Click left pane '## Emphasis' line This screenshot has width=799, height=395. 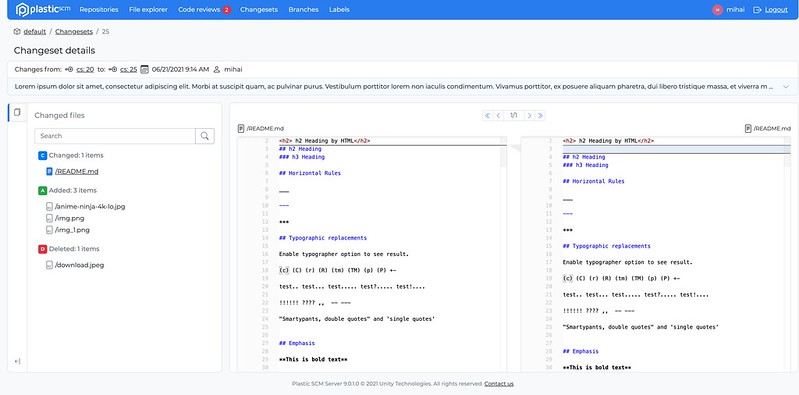297,344
